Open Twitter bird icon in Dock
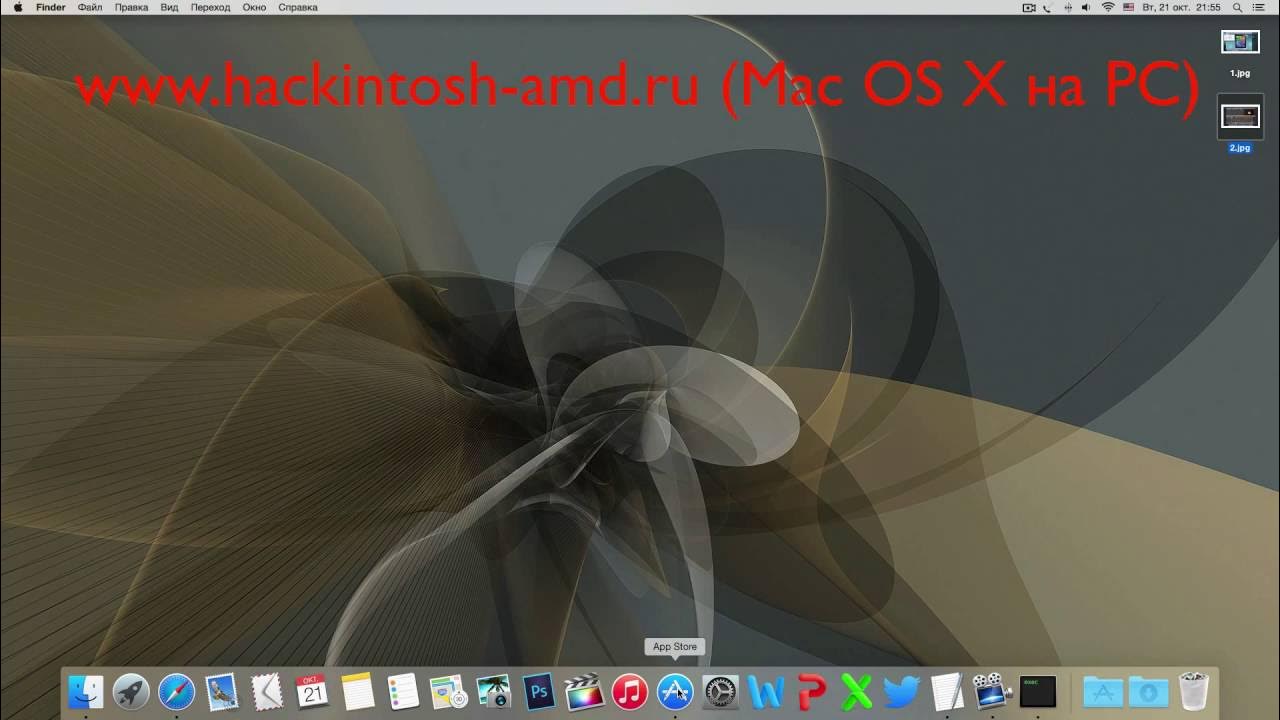Screen dimensions: 1280x720 pyautogui.click(x=902, y=691)
